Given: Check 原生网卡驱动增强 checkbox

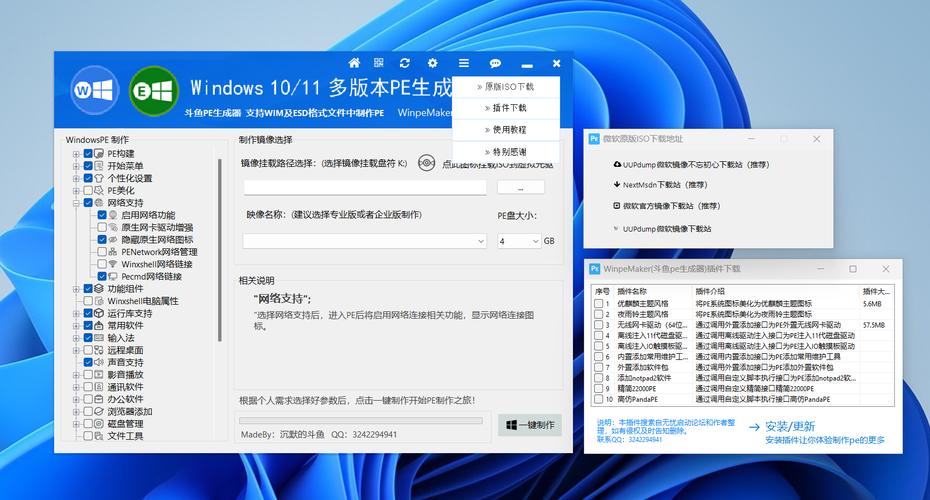Looking at the screenshot, I should [x=102, y=228].
